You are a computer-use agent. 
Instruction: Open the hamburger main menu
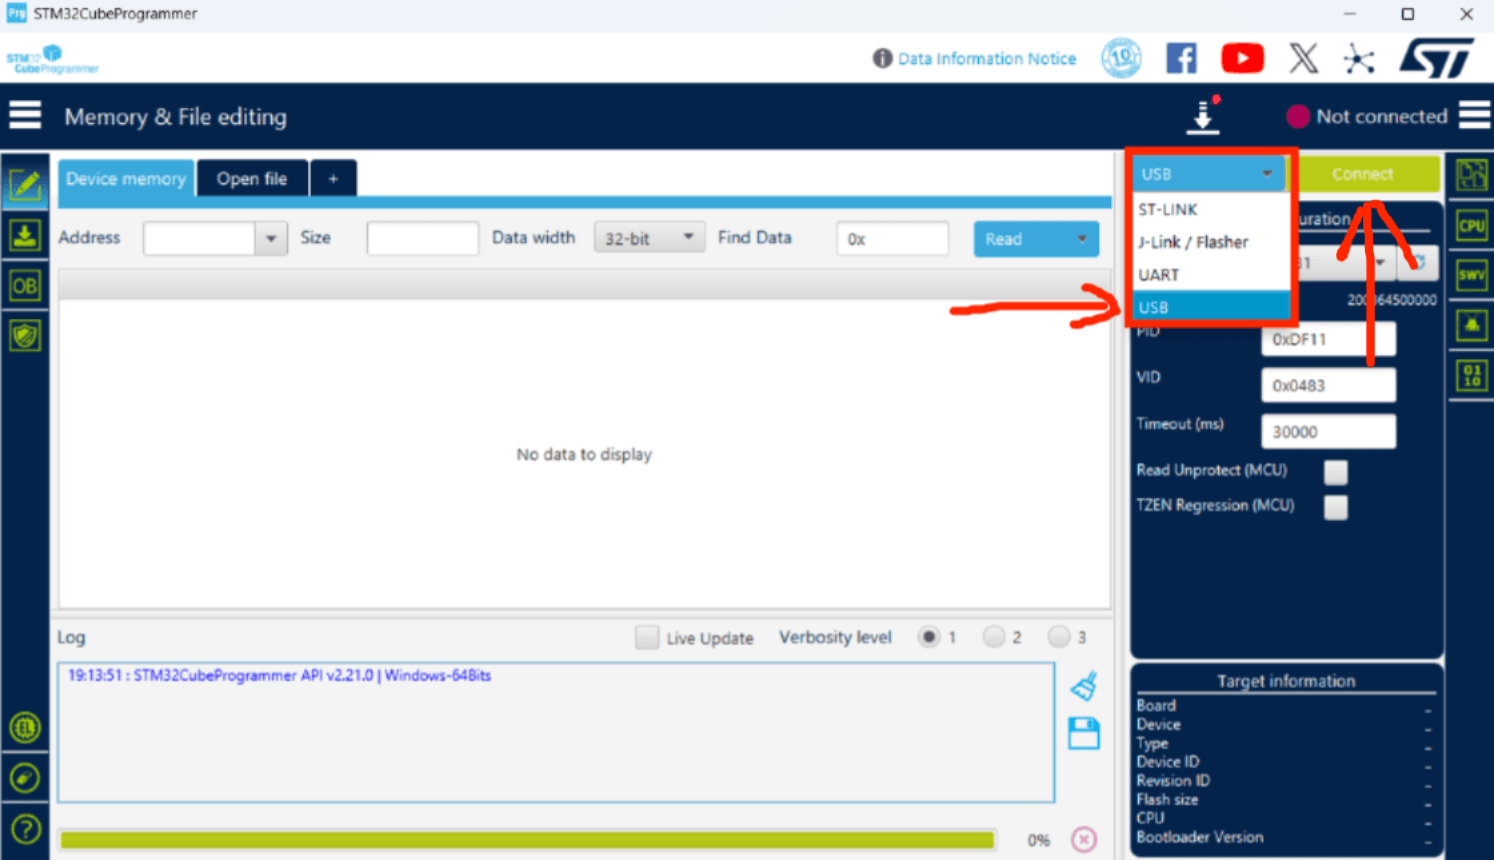coord(25,116)
